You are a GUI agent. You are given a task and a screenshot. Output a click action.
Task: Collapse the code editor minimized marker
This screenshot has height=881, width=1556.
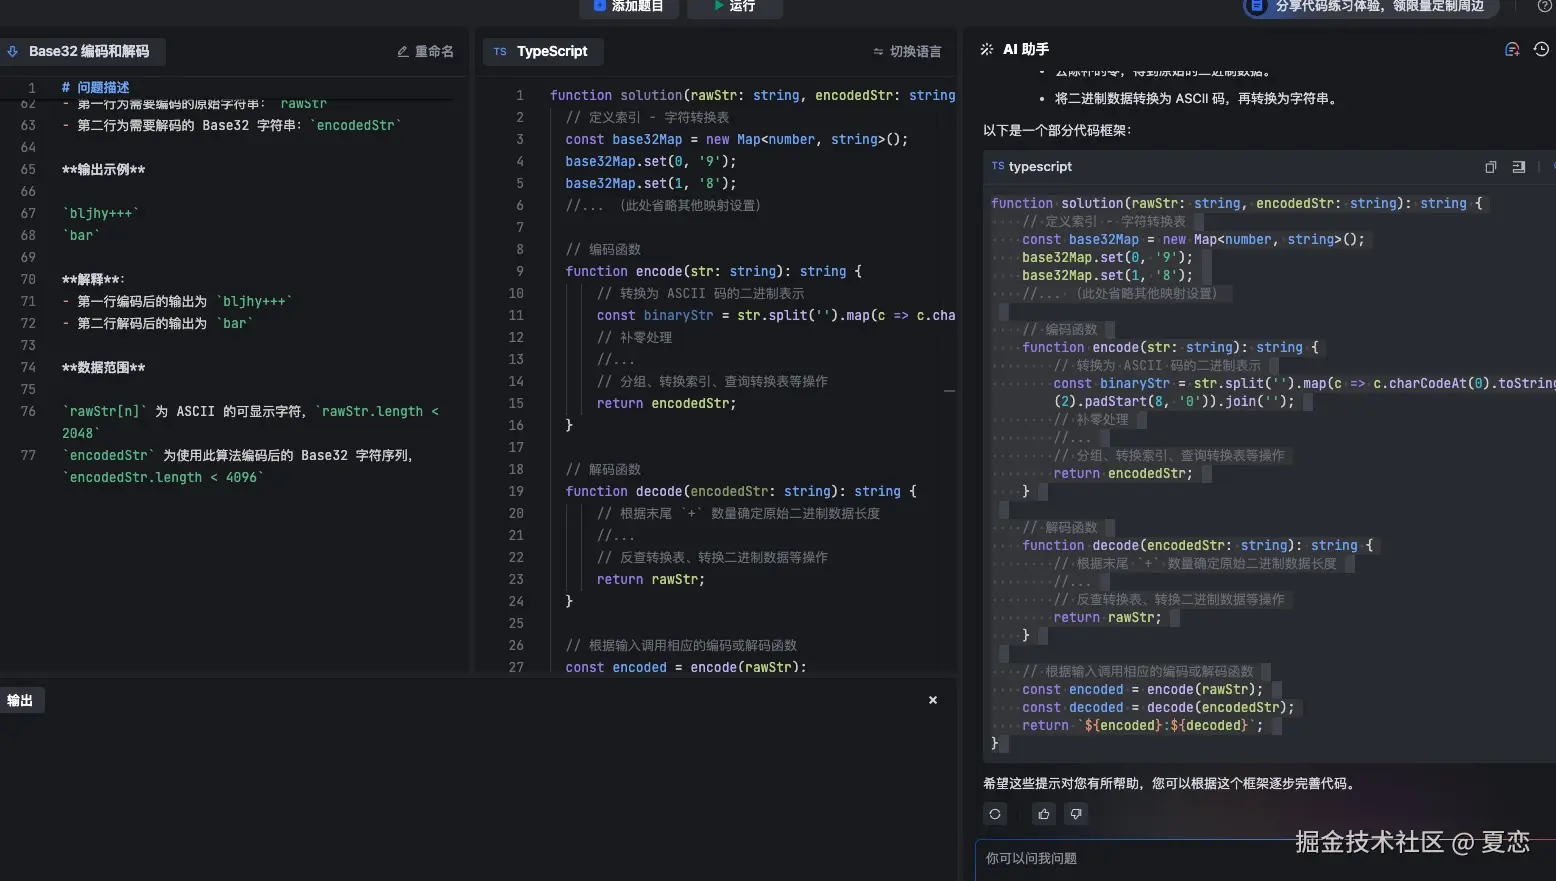tap(948, 391)
